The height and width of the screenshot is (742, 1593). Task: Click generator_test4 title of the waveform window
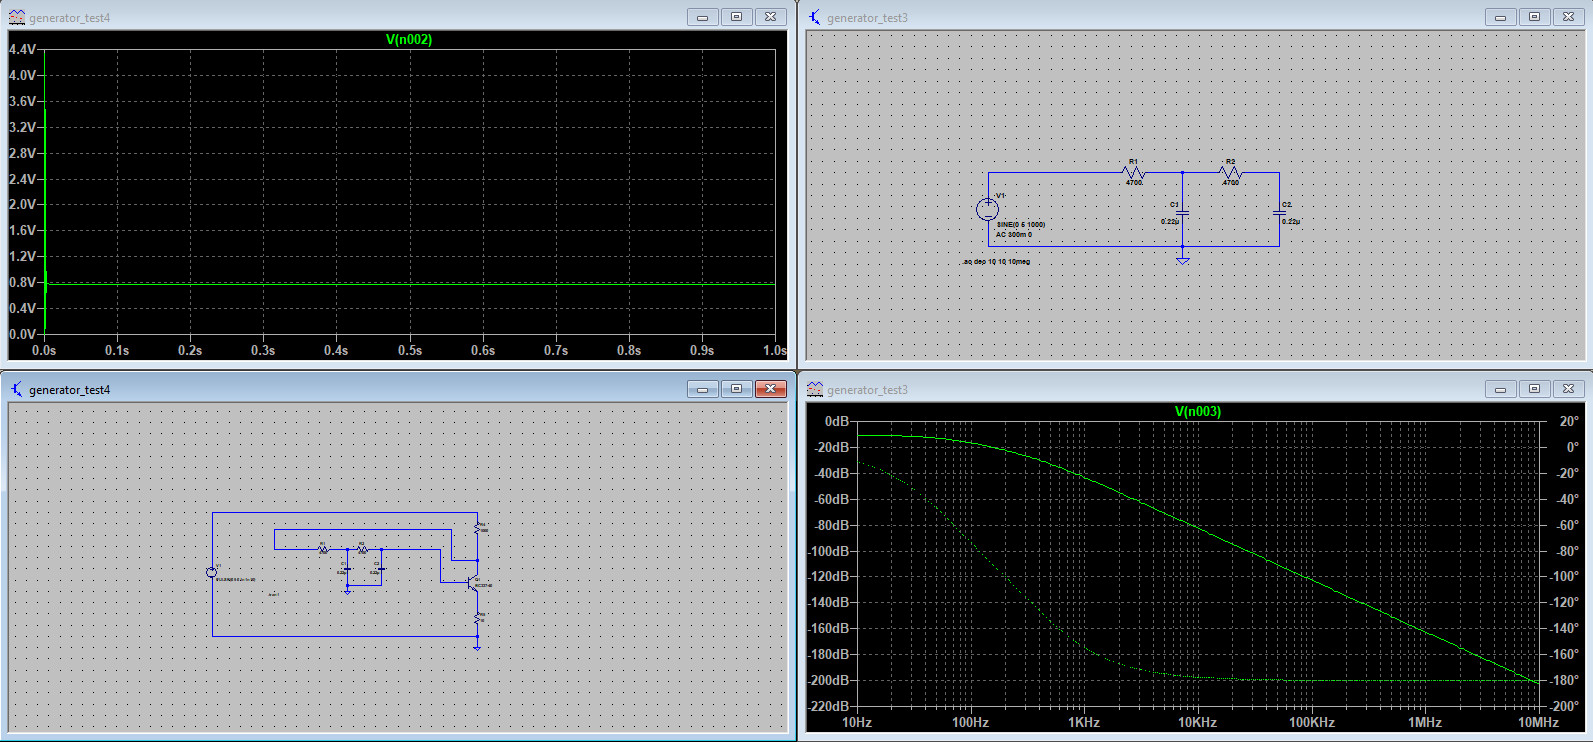point(70,18)
